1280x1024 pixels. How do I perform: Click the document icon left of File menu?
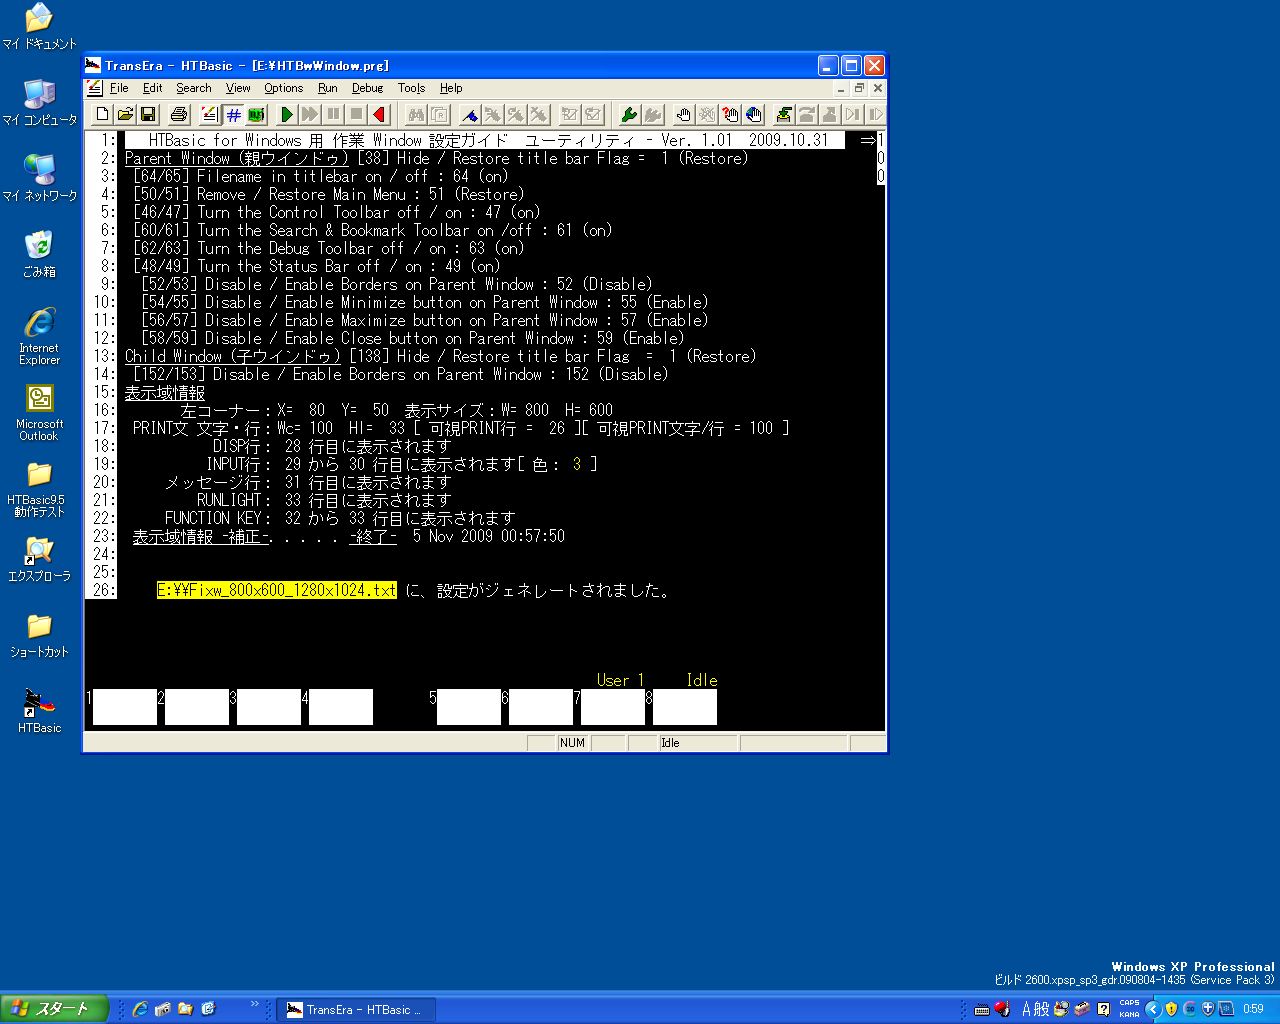tap(95, 88)
